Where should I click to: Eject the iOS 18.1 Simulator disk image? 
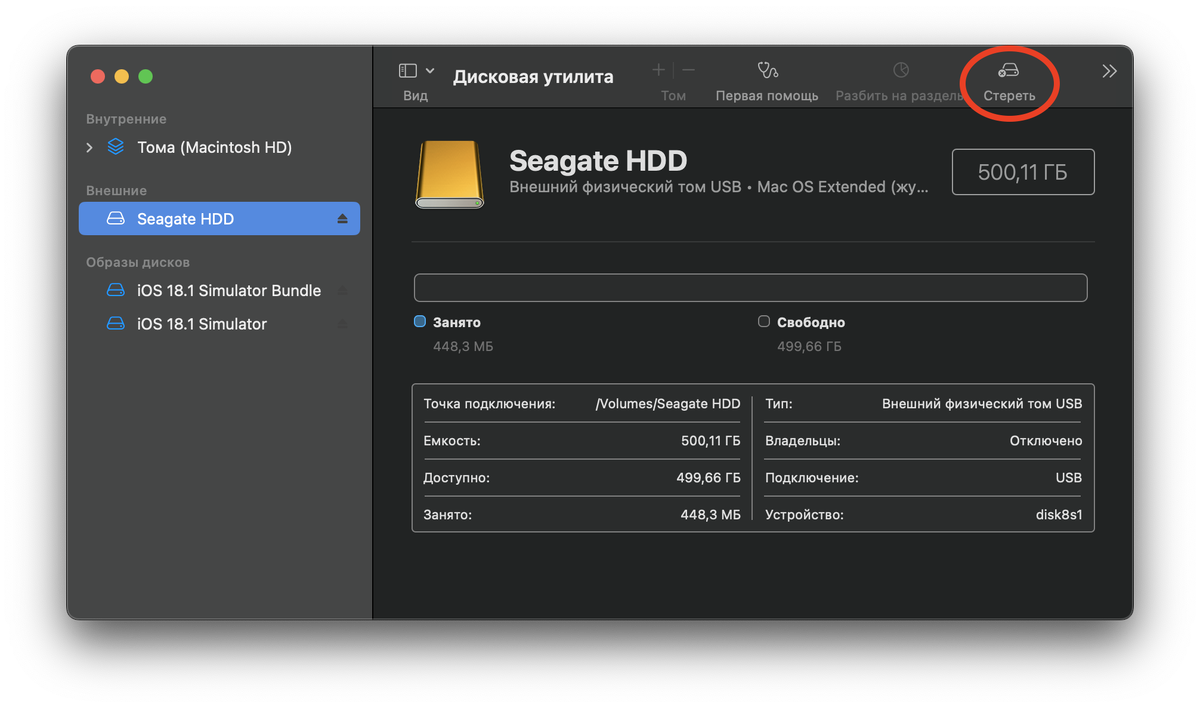[342, 324]
